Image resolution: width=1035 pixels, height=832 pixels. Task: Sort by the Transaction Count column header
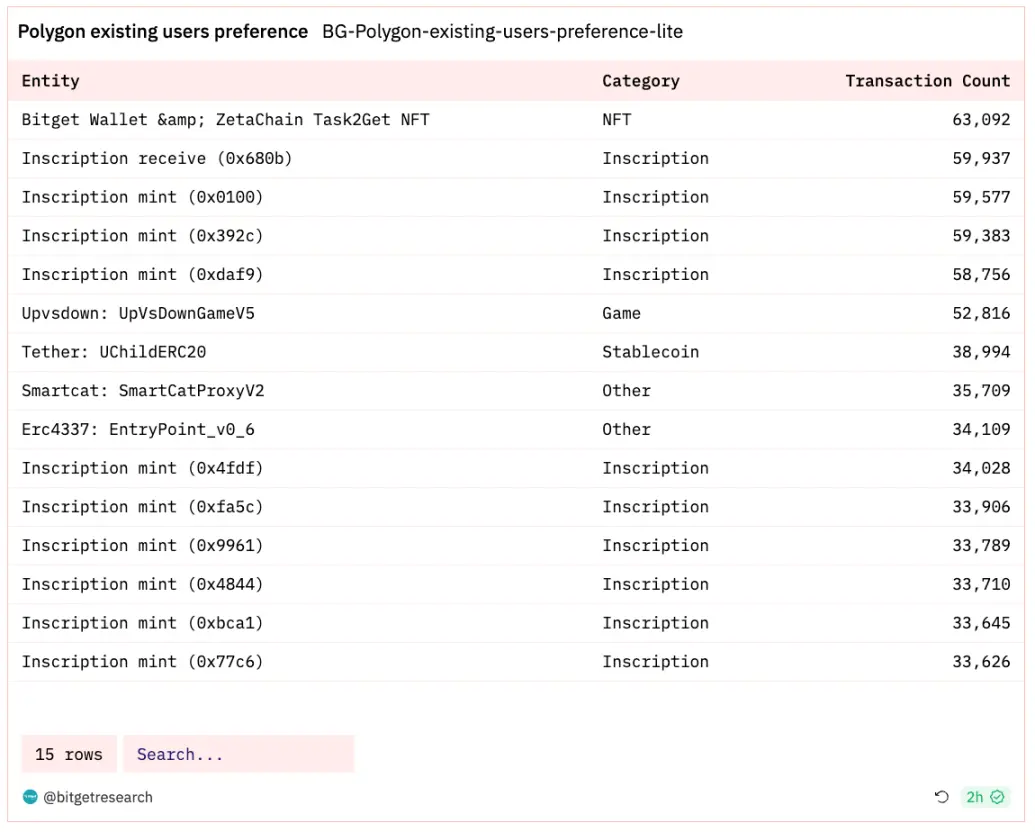point(927,81)
